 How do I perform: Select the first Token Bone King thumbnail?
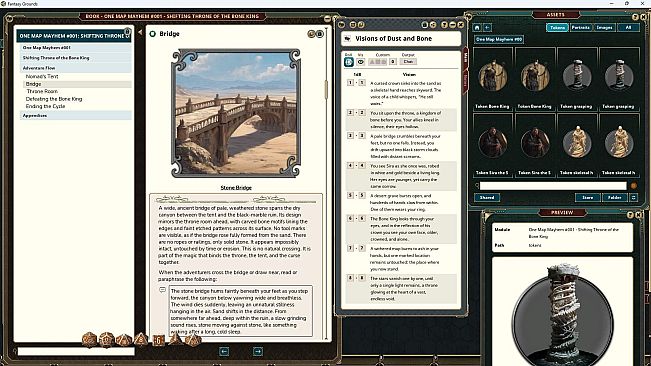click(x=492, y=78)
